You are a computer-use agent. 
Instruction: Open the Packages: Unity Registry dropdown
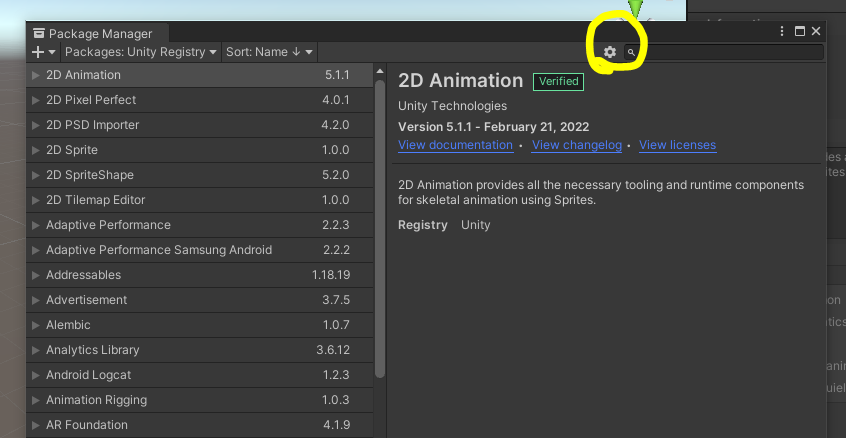click(140, 52)
